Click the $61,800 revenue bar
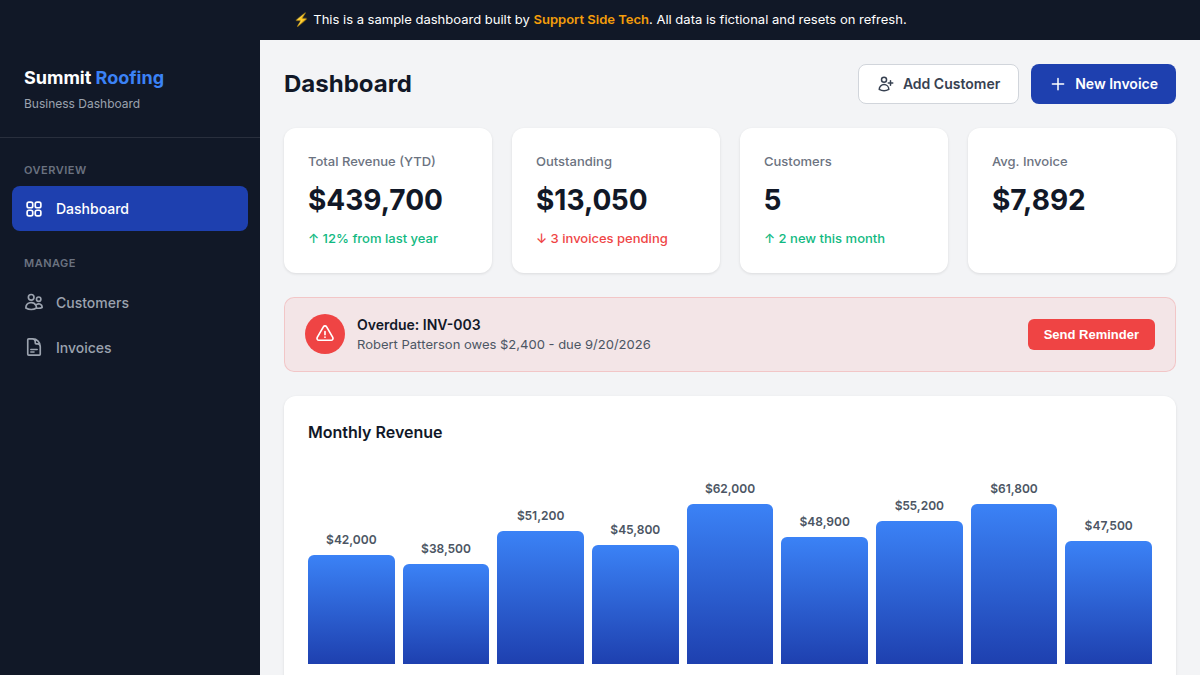 pos(1014,584)
